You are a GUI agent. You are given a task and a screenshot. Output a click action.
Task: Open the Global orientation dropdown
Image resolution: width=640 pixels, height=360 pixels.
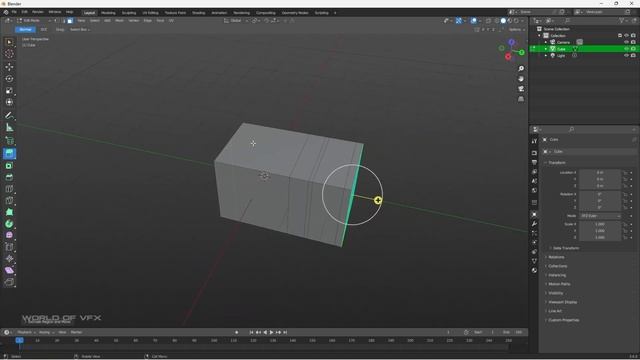point(235,20)
